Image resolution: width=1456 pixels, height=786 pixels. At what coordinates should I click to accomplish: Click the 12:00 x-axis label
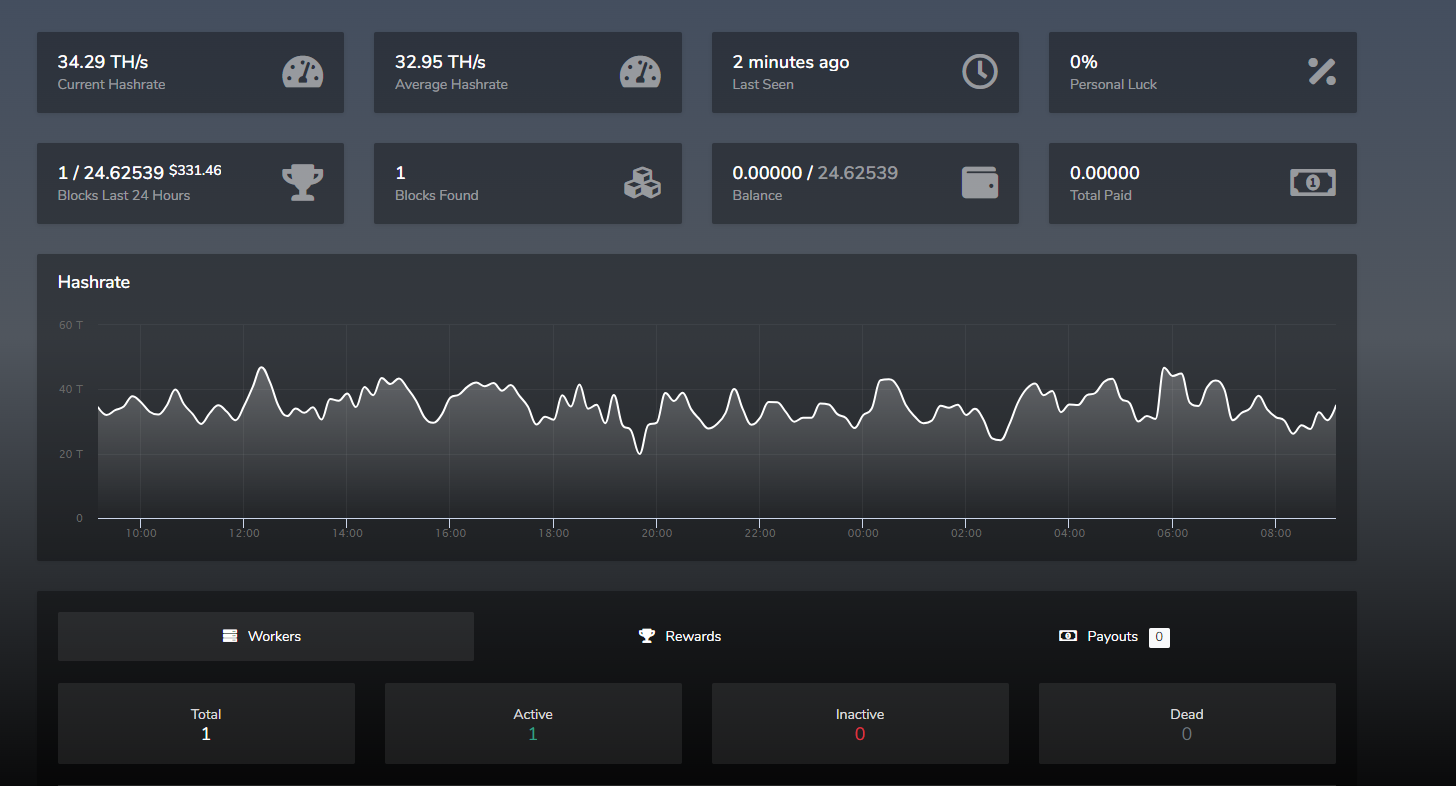point(244,533)
